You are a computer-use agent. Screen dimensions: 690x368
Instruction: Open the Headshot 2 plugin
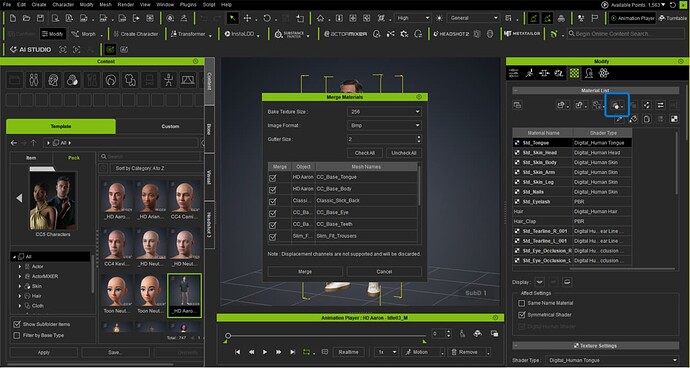451,34
